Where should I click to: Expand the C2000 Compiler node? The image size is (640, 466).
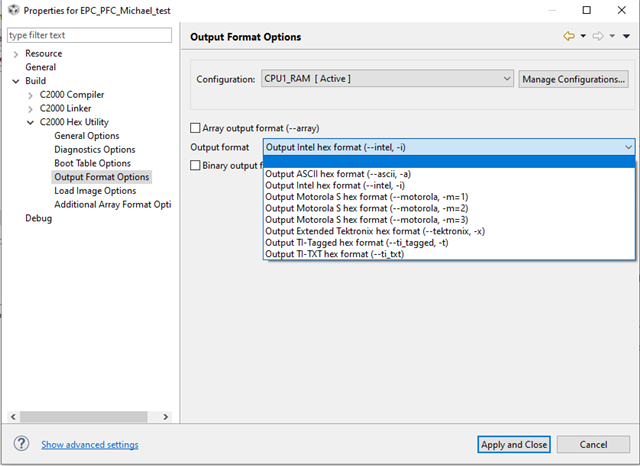pyautogui.click(x=30, y=95)
